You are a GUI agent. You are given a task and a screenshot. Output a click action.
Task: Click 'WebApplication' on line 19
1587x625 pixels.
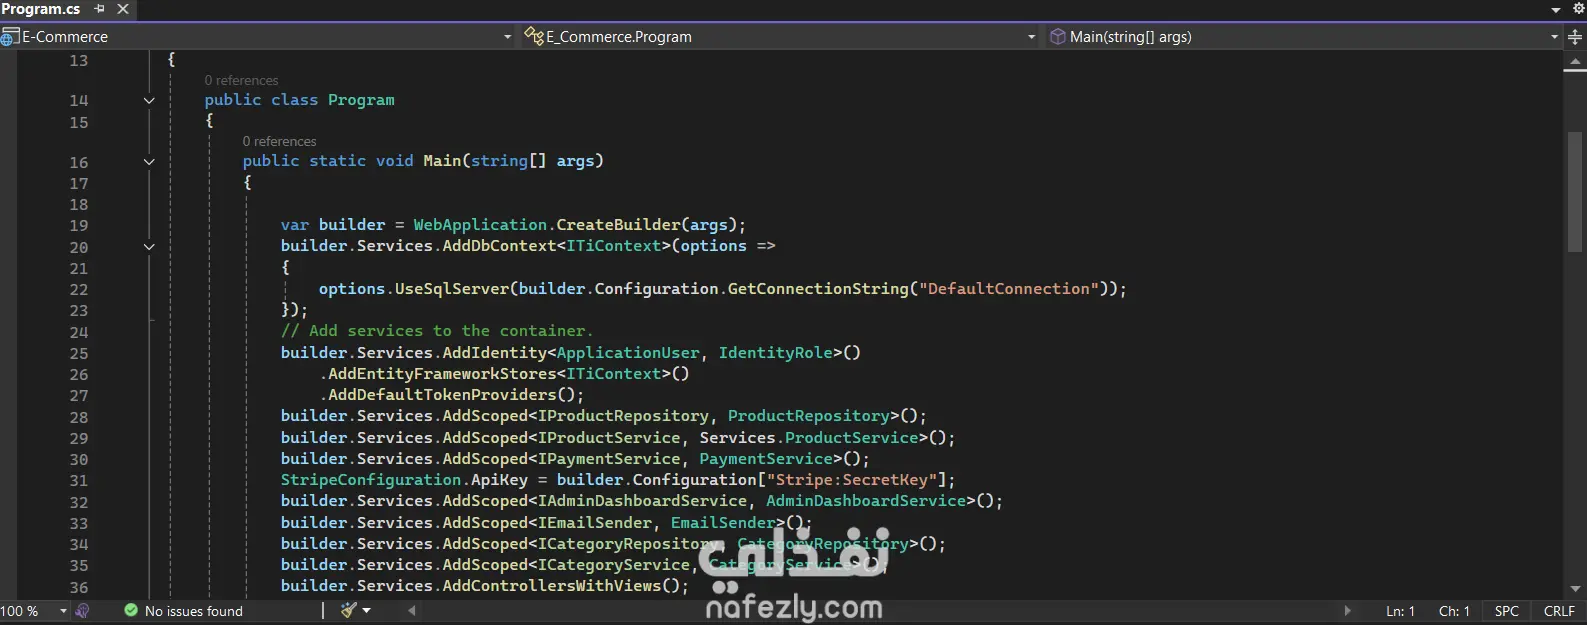(480, 225)
